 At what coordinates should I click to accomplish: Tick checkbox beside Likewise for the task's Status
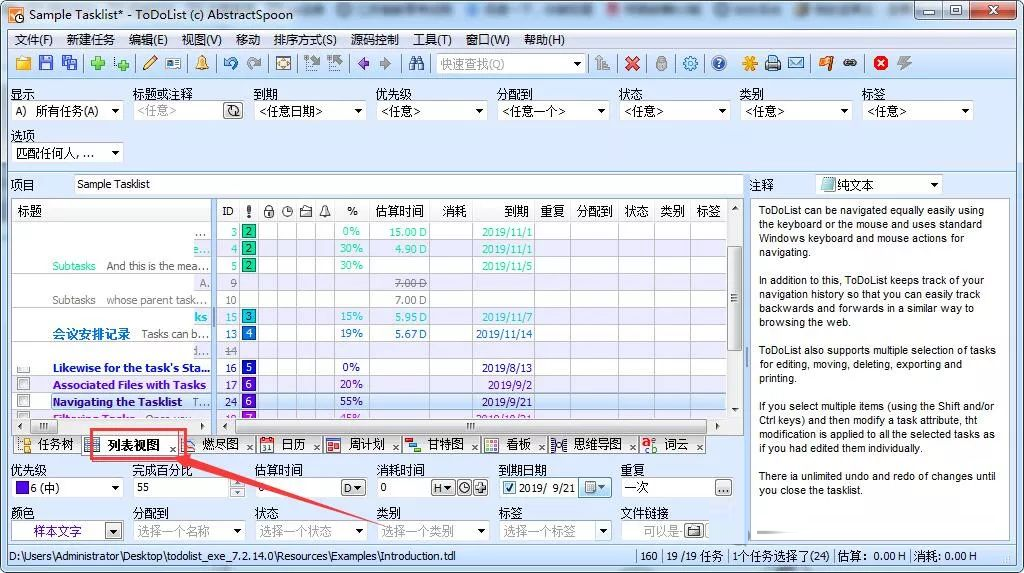[x=24, y=368]
